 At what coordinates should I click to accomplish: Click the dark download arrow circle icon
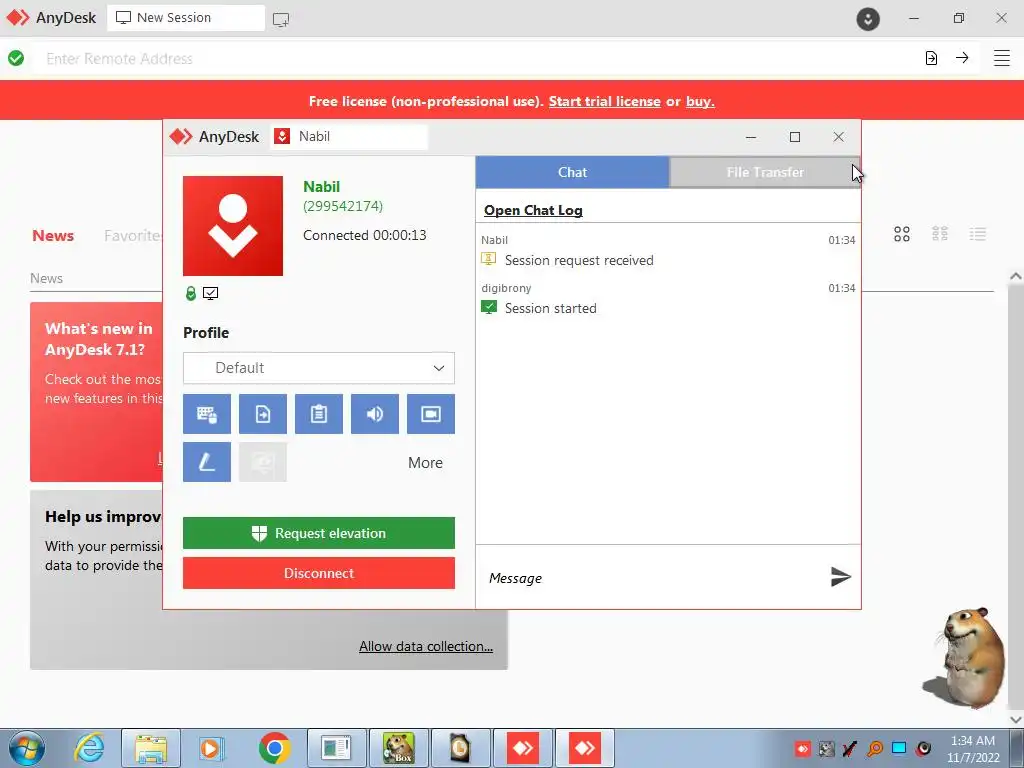pyautogui.click(x=868, y=19)
